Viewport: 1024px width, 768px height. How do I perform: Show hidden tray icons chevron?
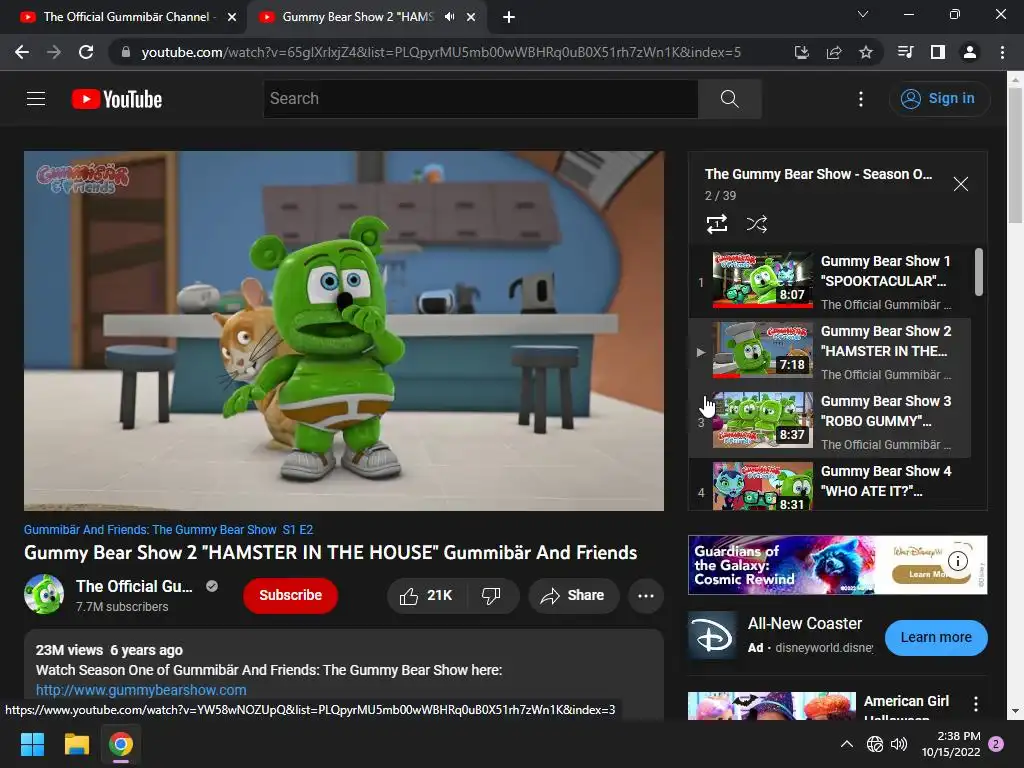[846, 744]
